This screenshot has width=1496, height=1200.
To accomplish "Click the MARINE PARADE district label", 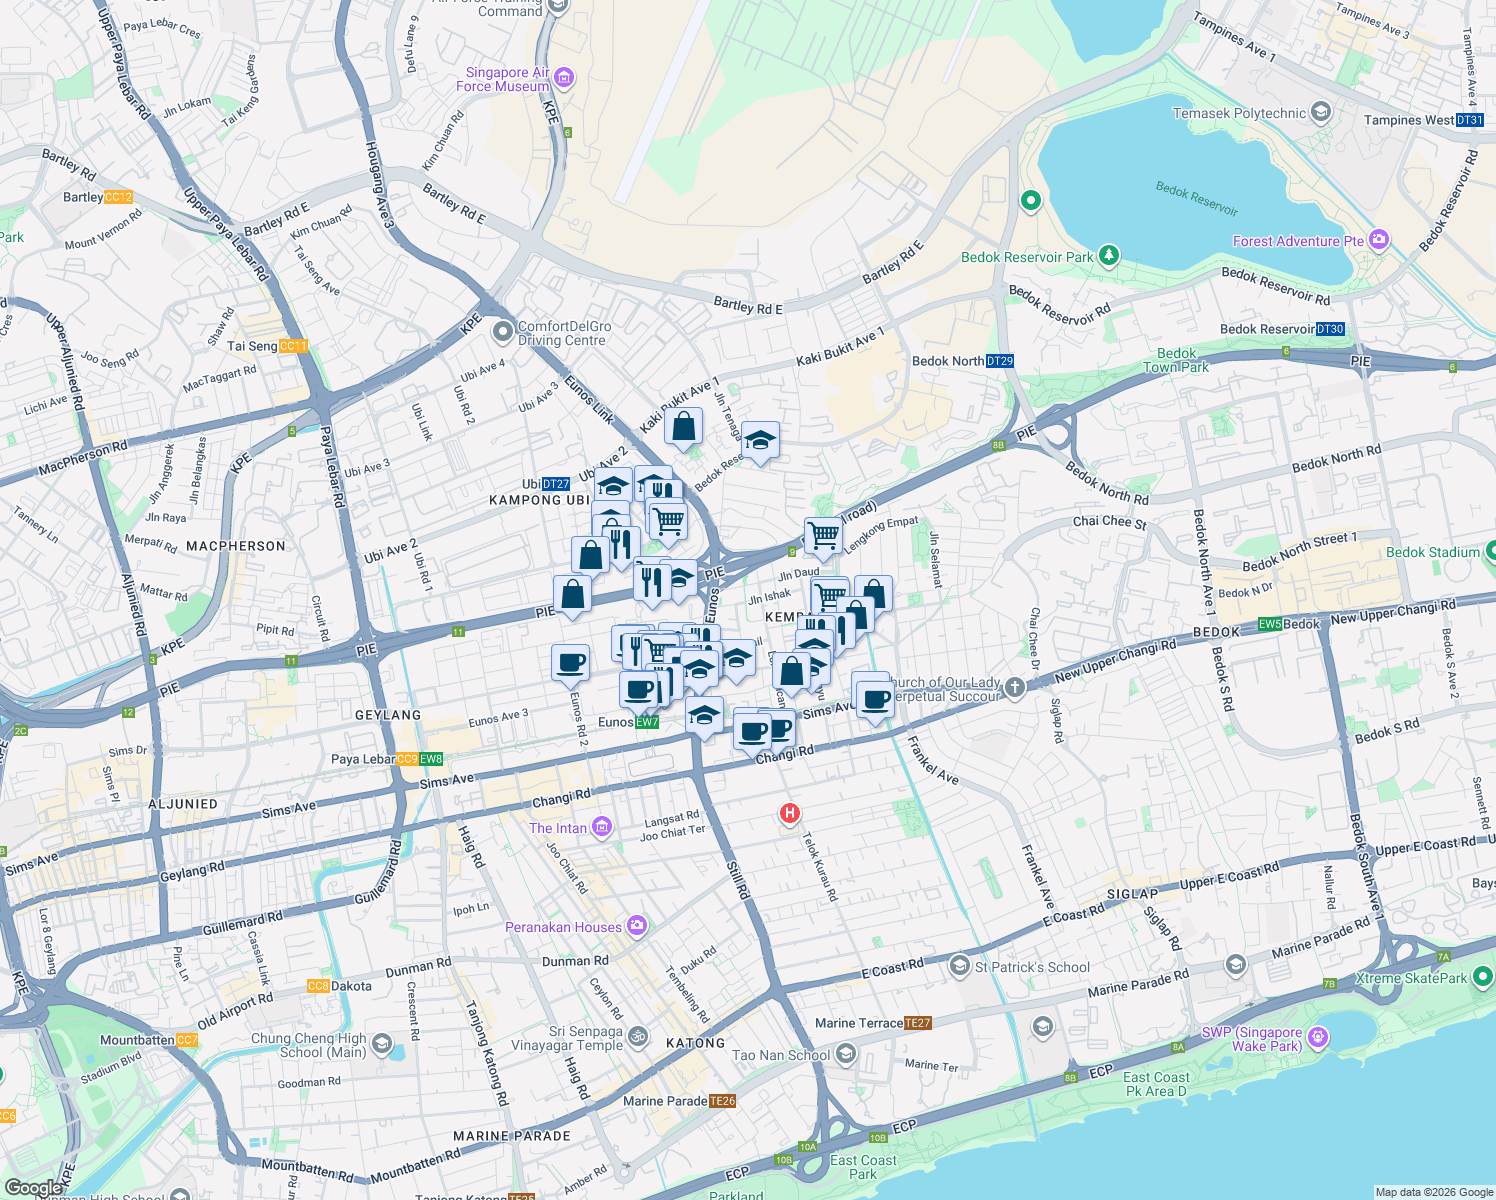I will tap(512, 1136).
